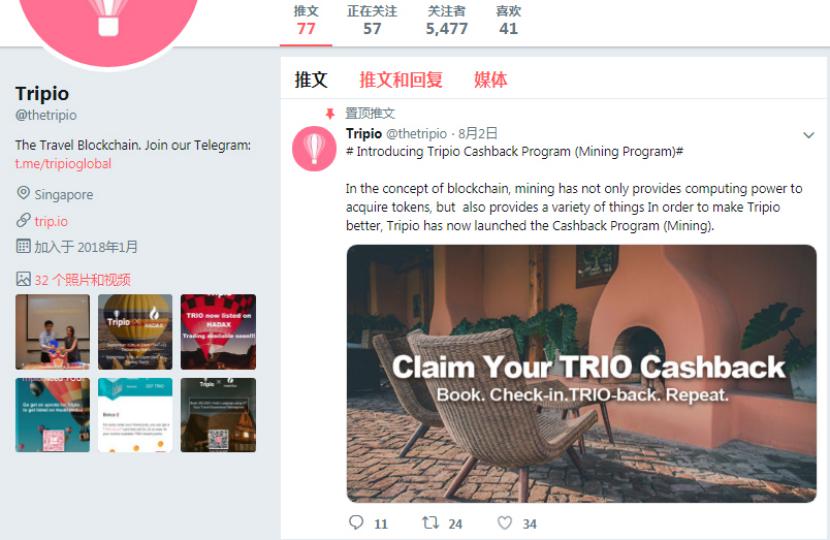The image size is (830, 540).
Task: Open the tweet options chevron dropdown
Action: [x=808, y=136]
